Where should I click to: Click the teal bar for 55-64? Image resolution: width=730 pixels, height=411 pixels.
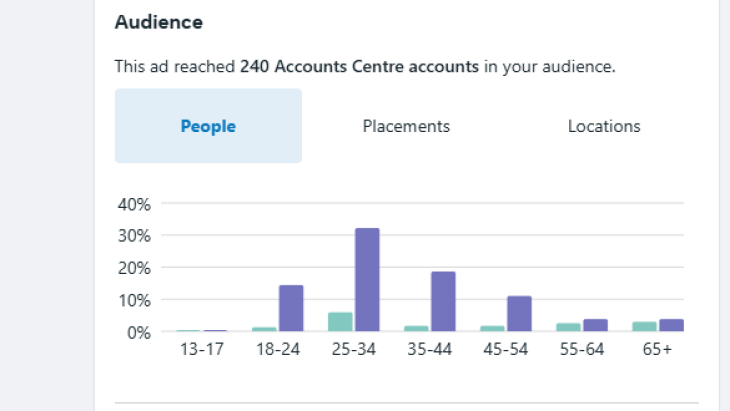click(x=568, y=327)
